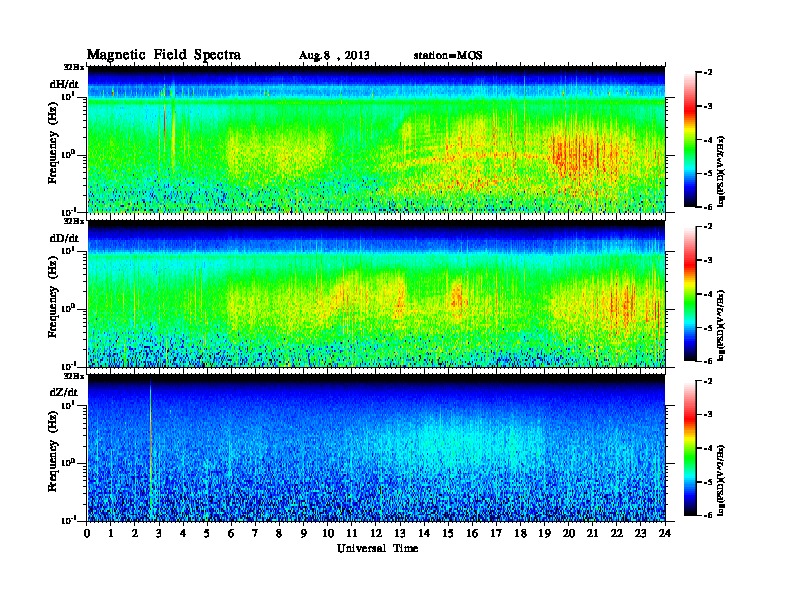Click the "32Hz" tick label above dH/dt
The image size is (792, 612).
tap(74, 66)
